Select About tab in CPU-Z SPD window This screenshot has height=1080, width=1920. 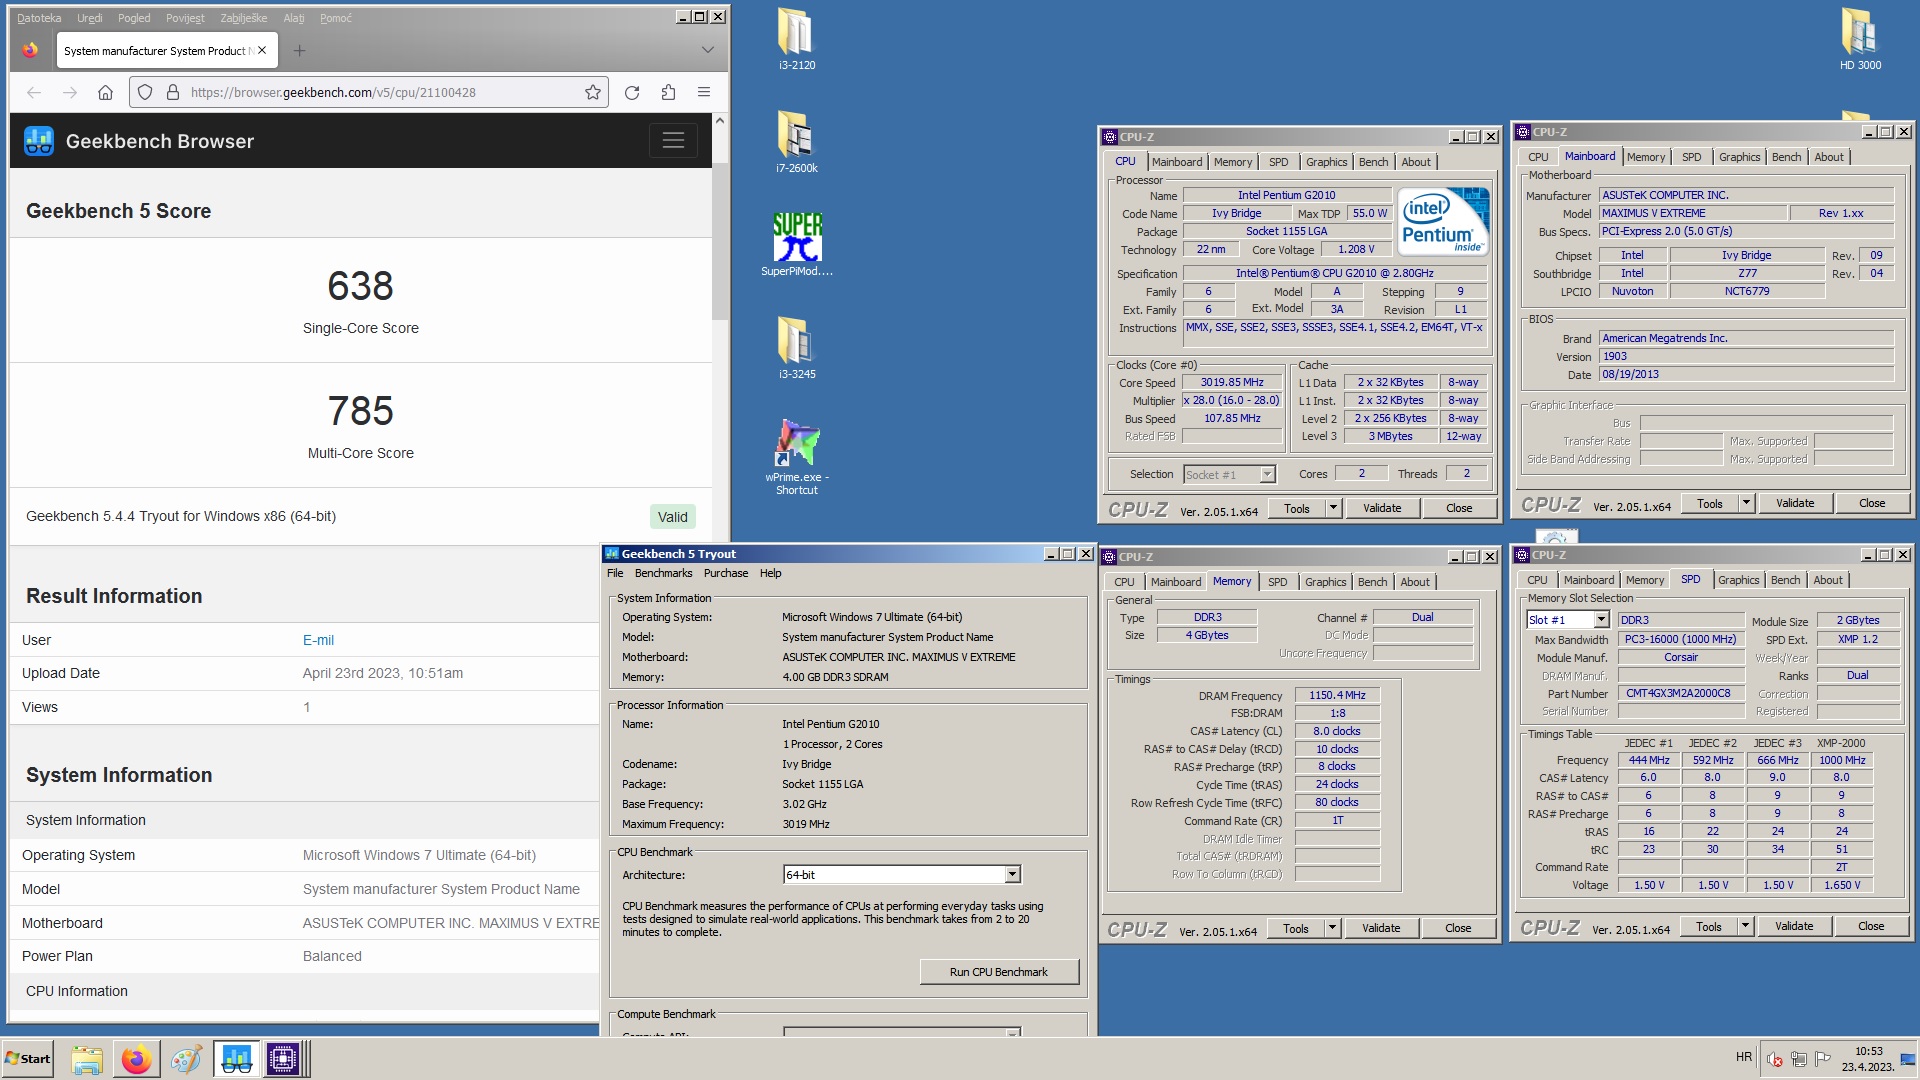(x=1828, y=580)
